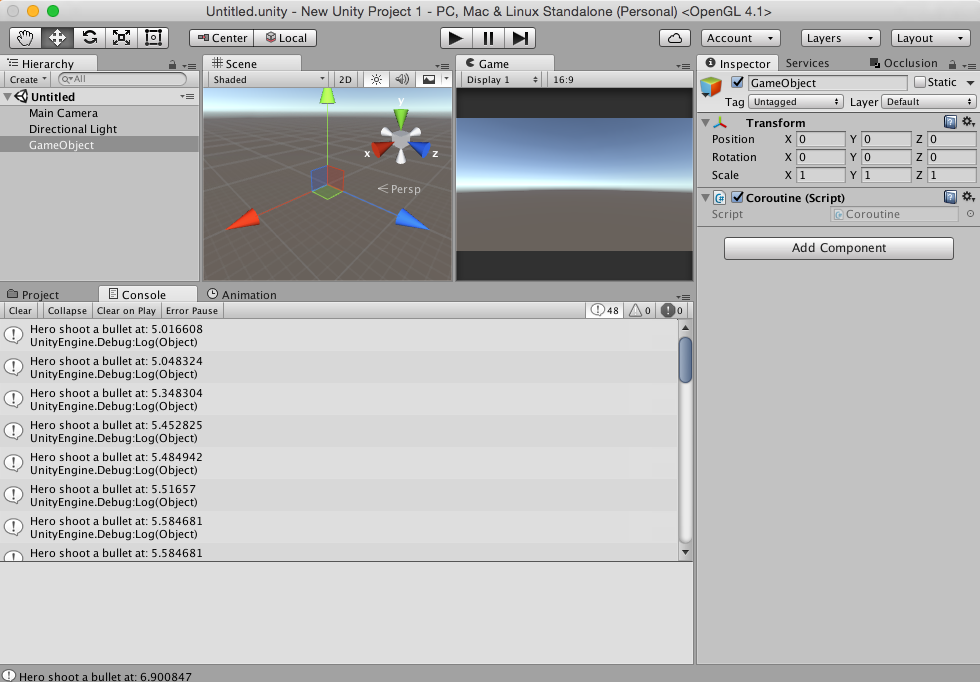Select the Rect transform tool
The image size is (980, 682).
click(153, 37)
